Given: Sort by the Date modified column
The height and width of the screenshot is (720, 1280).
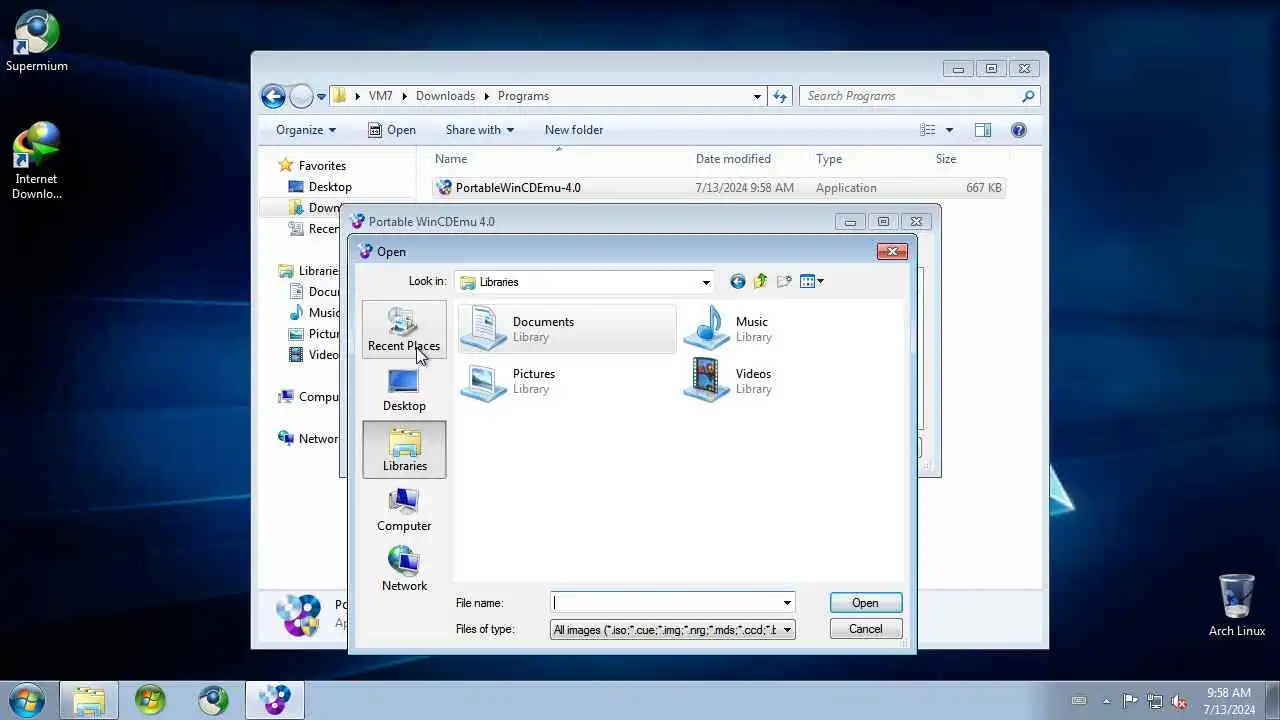Looking at the screenshot, I should tap(750, 159).
